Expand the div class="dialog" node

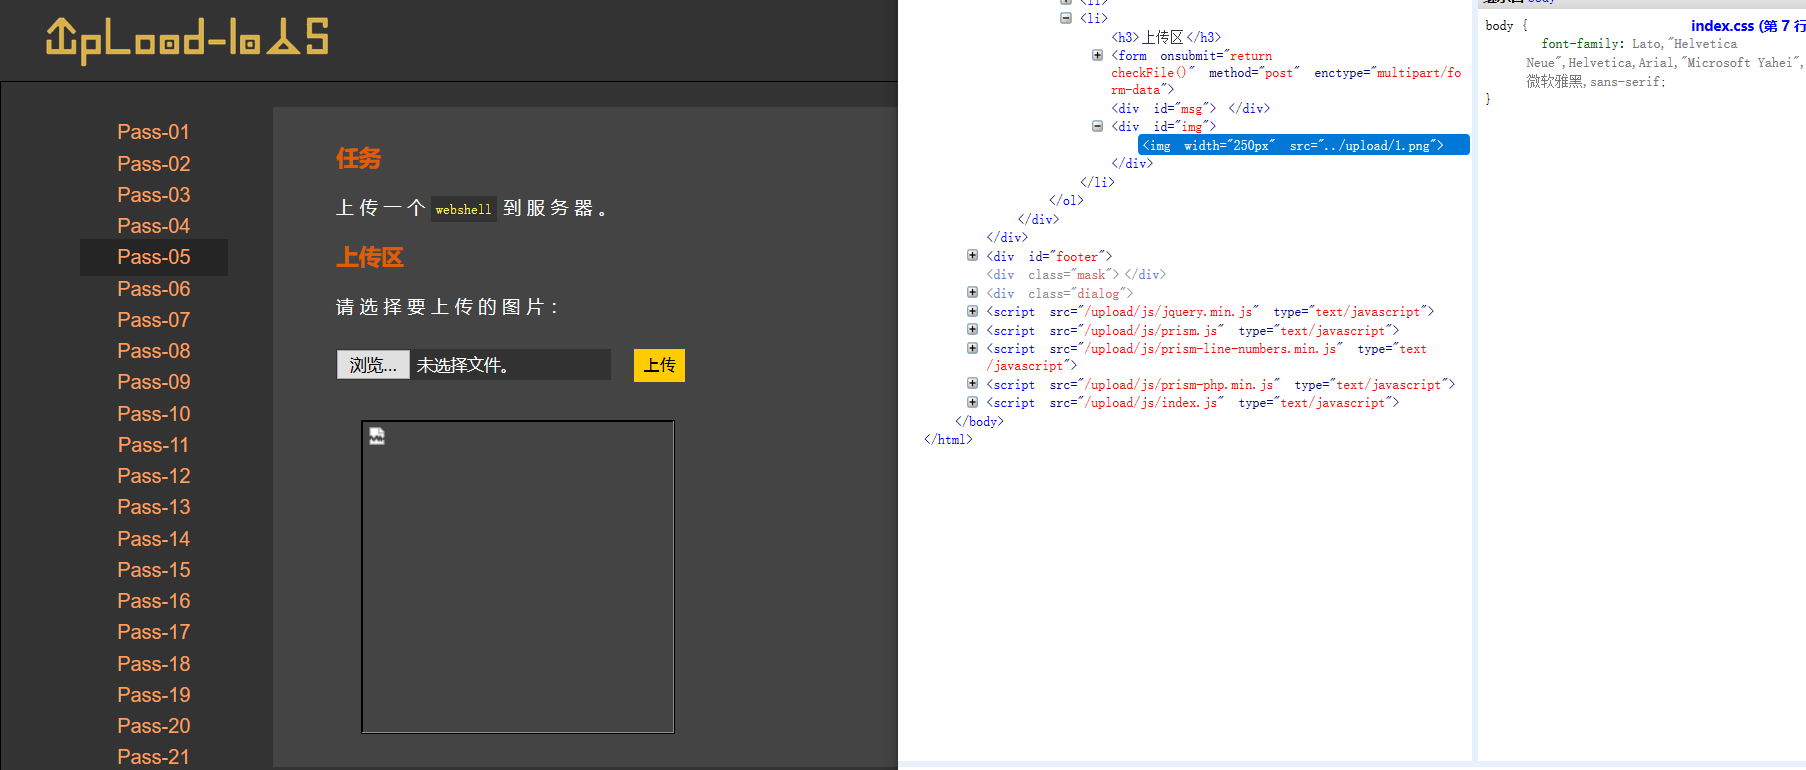tap(972, 292)
